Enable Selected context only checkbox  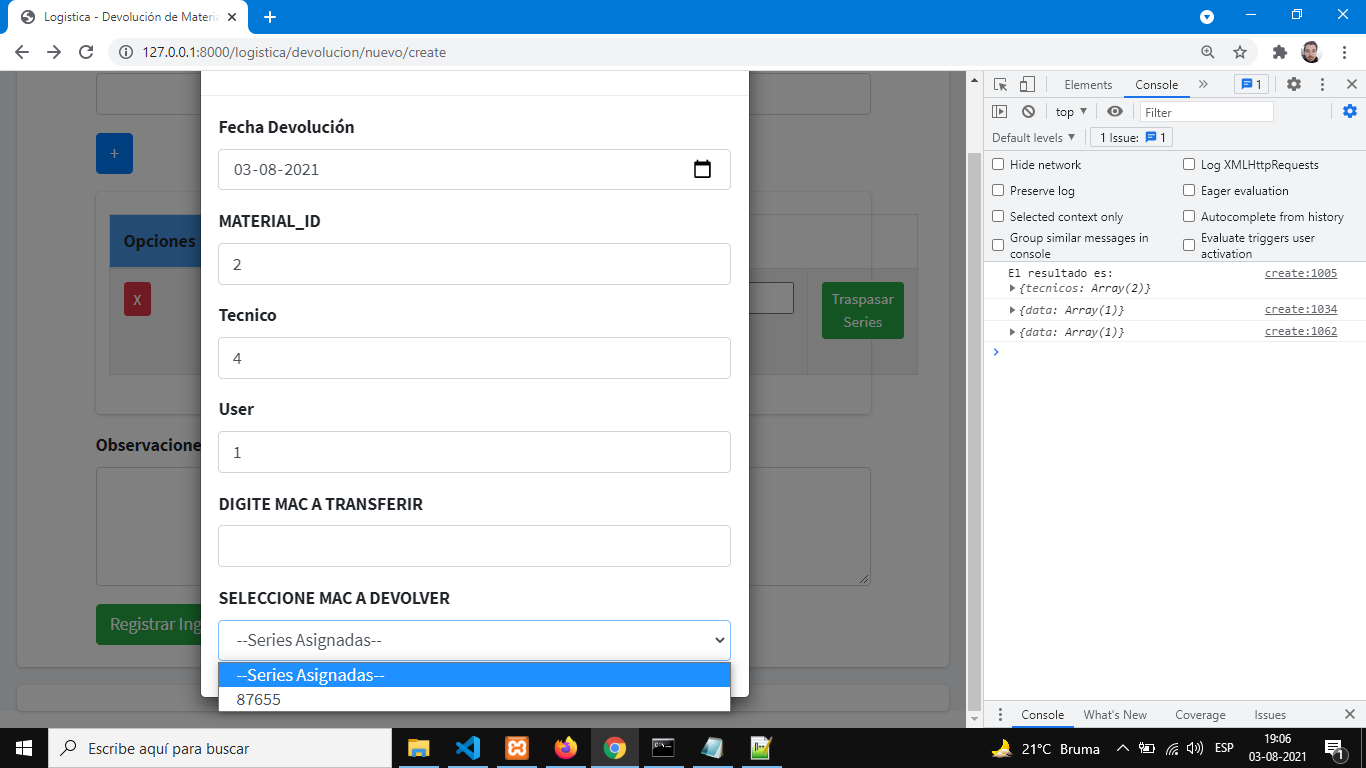click(x=998, y=216)
